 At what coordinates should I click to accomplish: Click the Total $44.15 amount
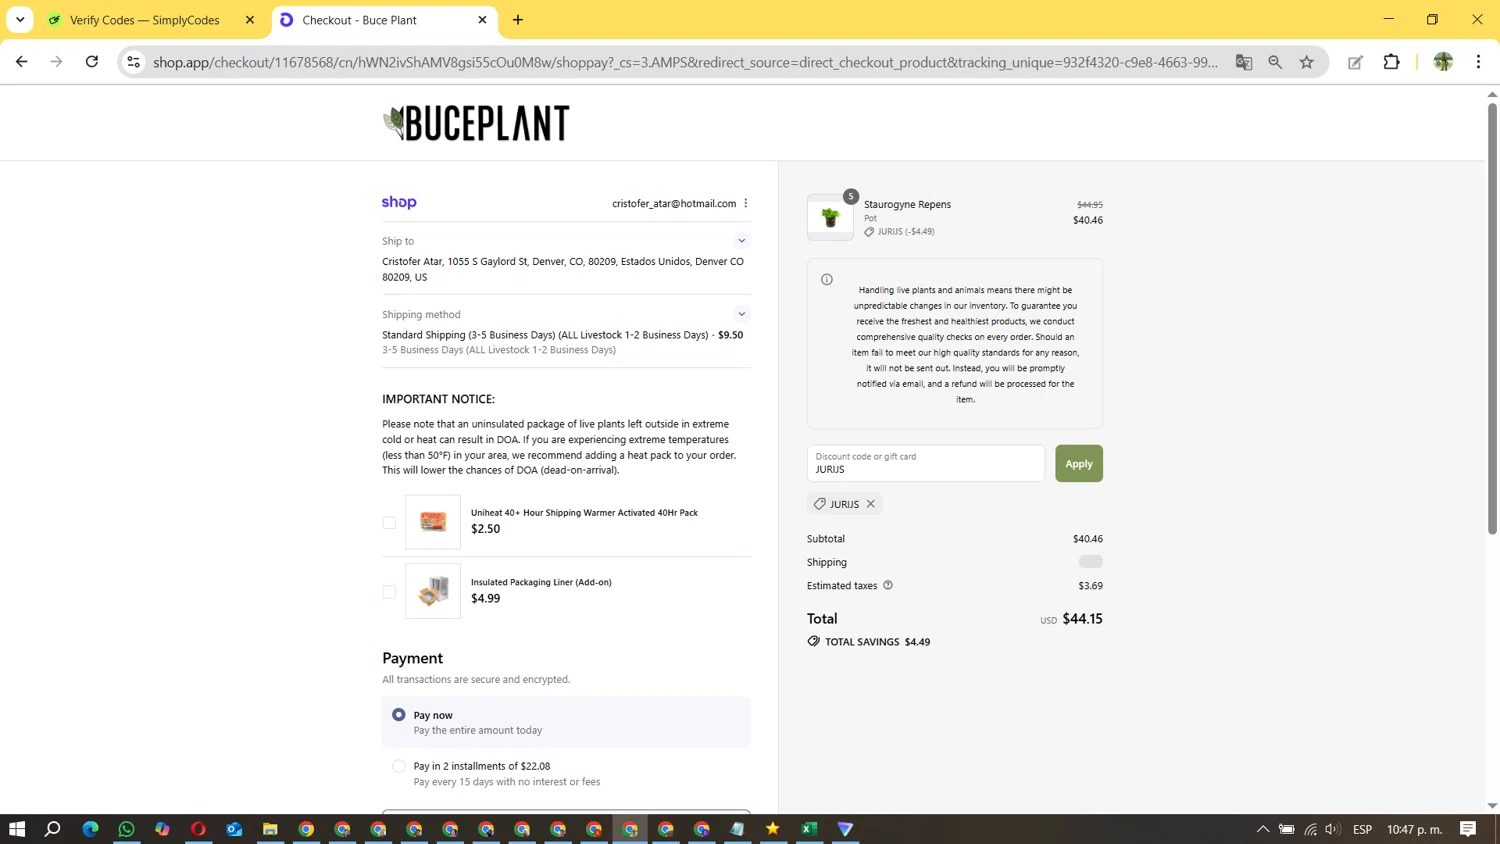(x=1082, y=619)
